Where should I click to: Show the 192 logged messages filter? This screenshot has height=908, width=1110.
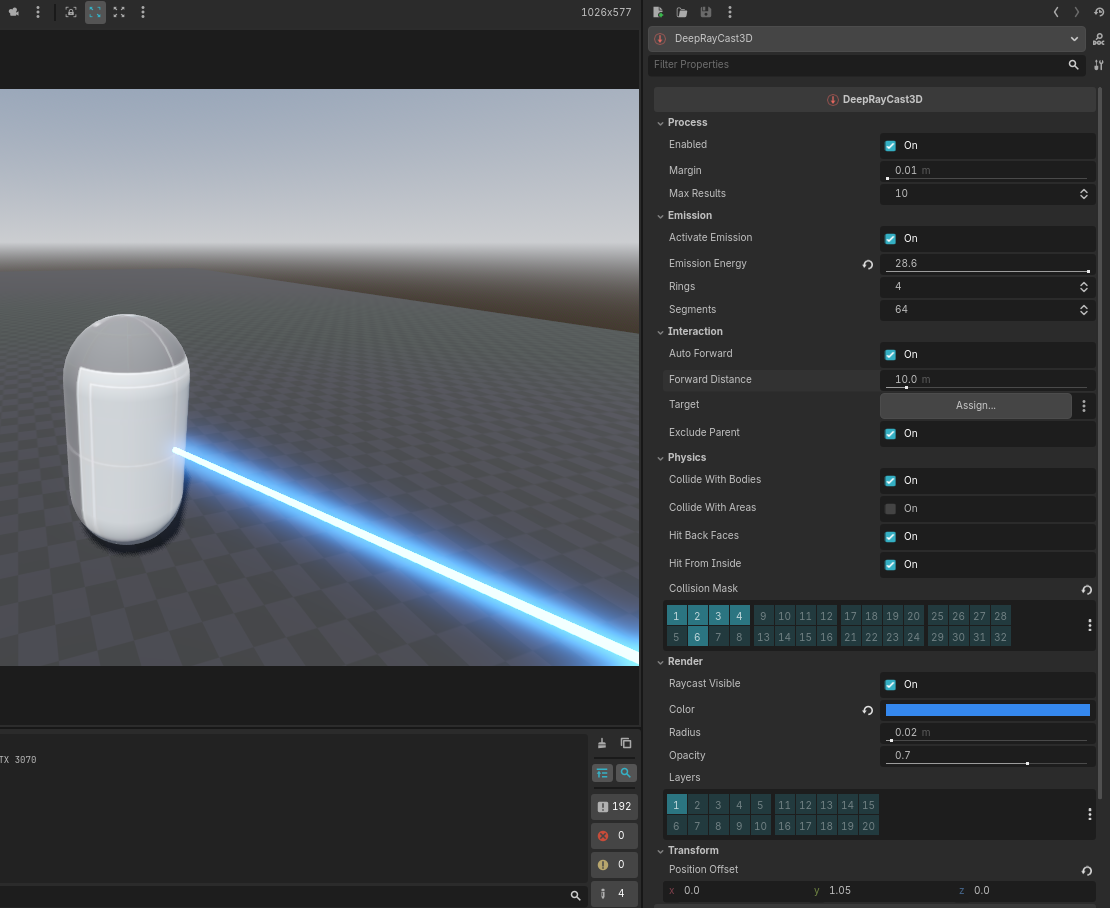[x=613, y=806]
